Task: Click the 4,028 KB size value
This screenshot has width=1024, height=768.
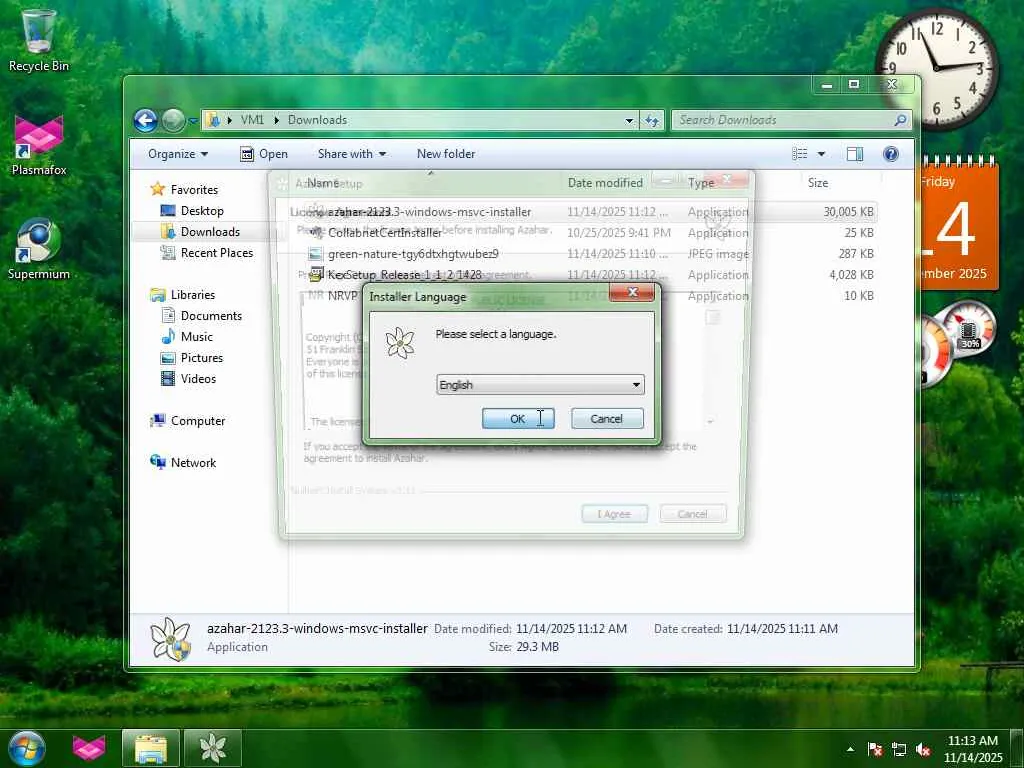Action: point(851,274)
